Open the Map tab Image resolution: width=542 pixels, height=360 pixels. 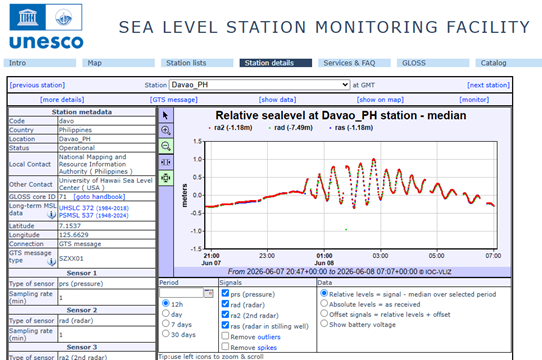click(x=119, y=63)
